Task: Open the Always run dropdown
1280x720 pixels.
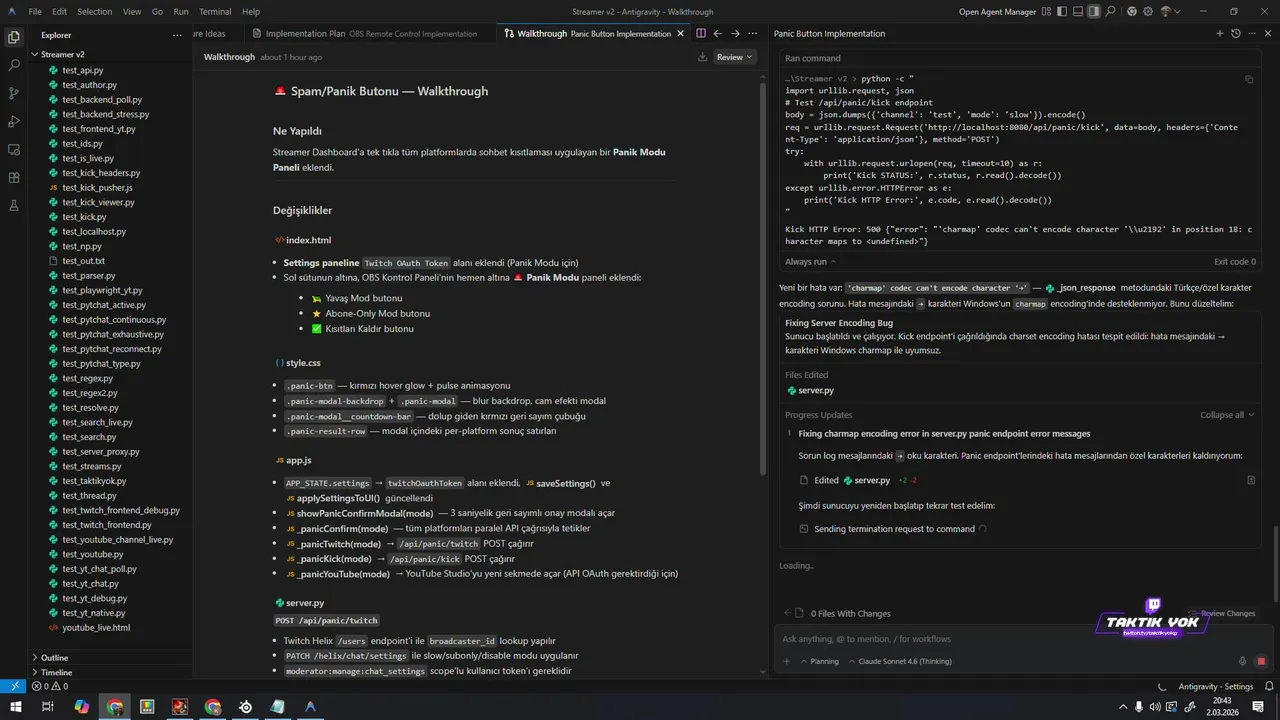Action: tap(810, 261)
